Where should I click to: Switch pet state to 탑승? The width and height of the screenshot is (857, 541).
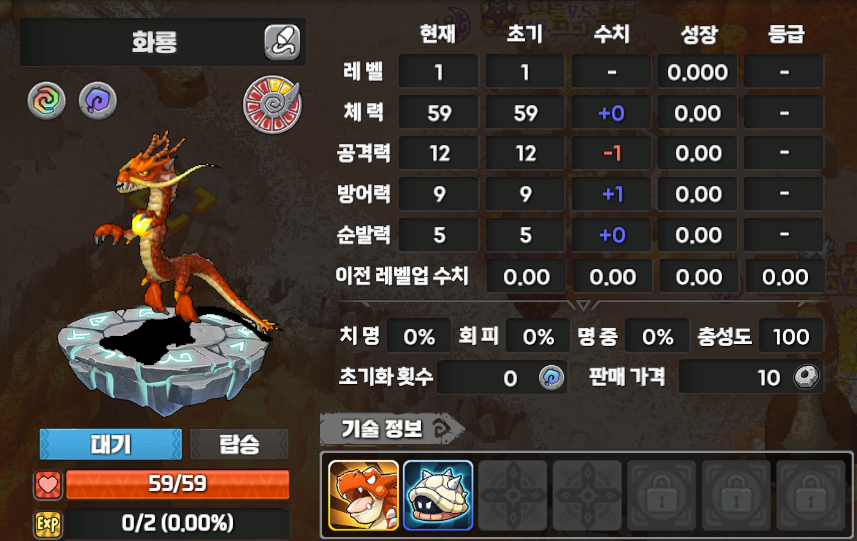click(239, 444)
